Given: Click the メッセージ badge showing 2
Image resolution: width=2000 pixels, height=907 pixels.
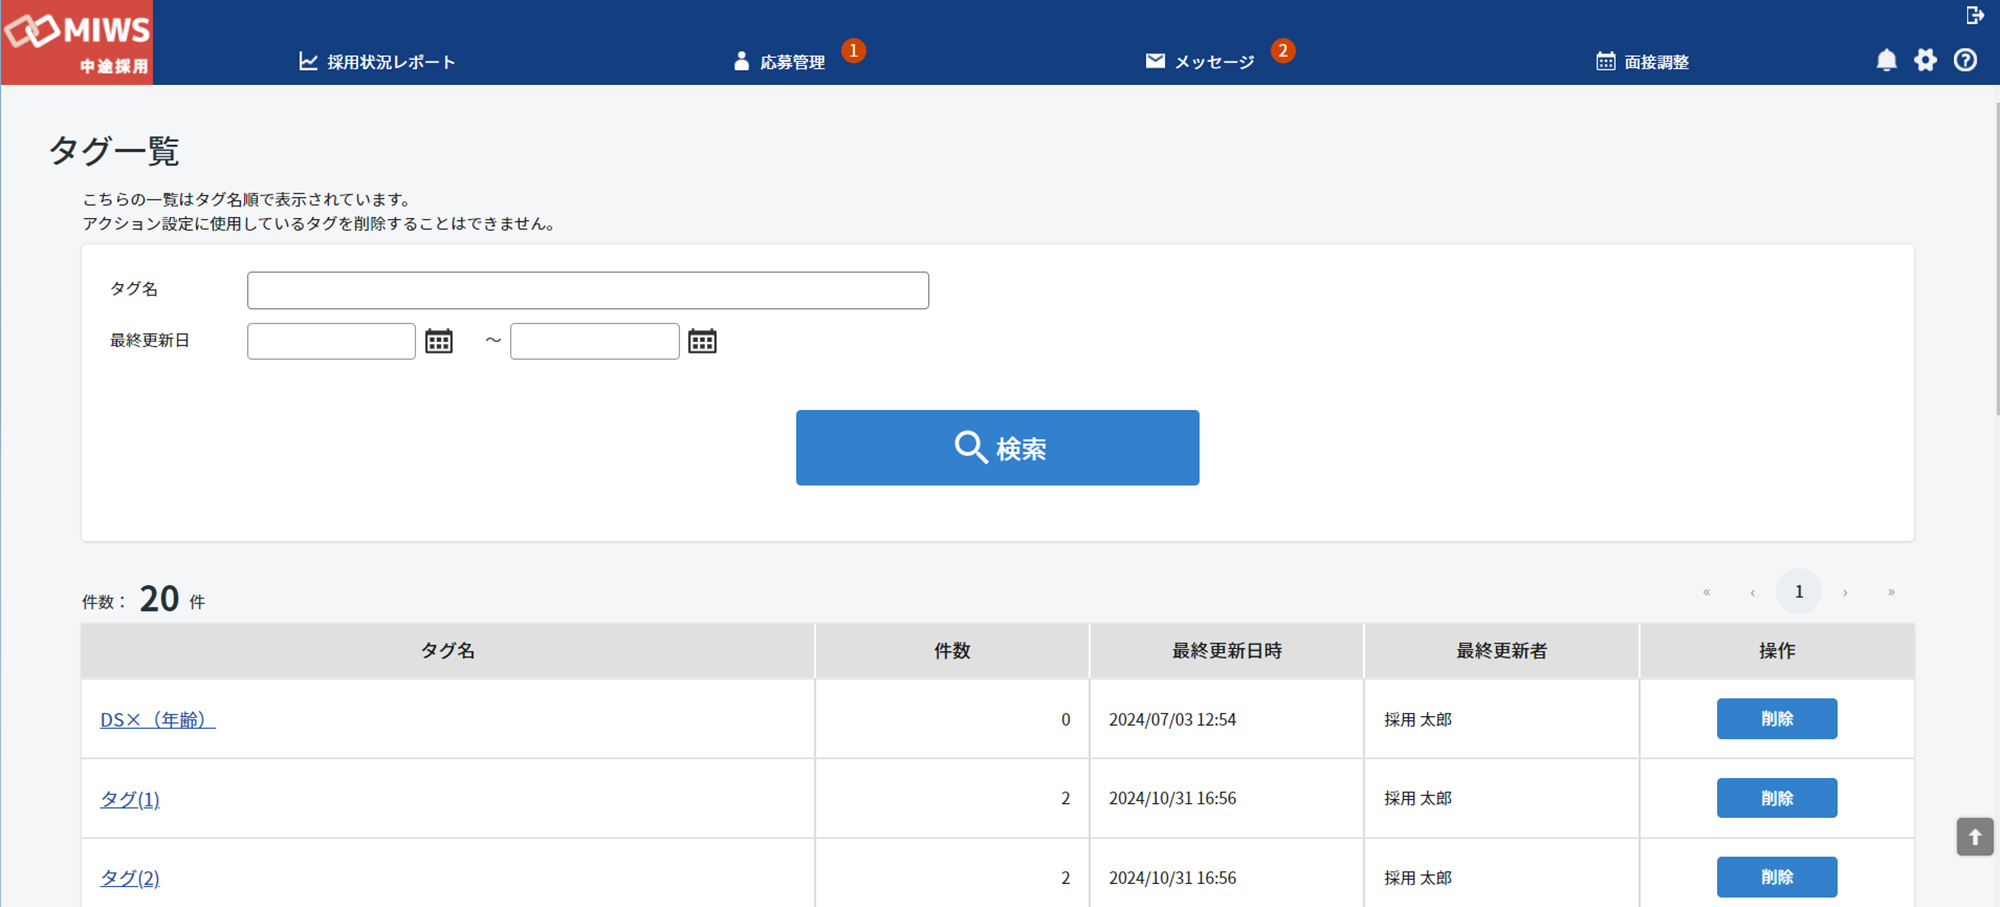Looking at the screenshot, I should [1283, 50].
